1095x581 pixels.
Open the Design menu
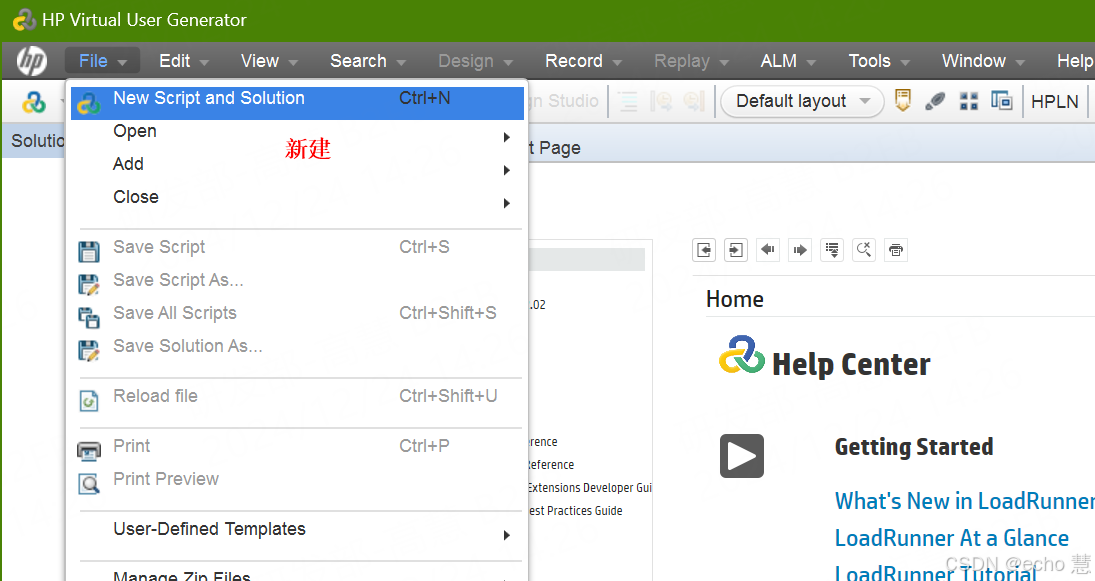(475, 61)
